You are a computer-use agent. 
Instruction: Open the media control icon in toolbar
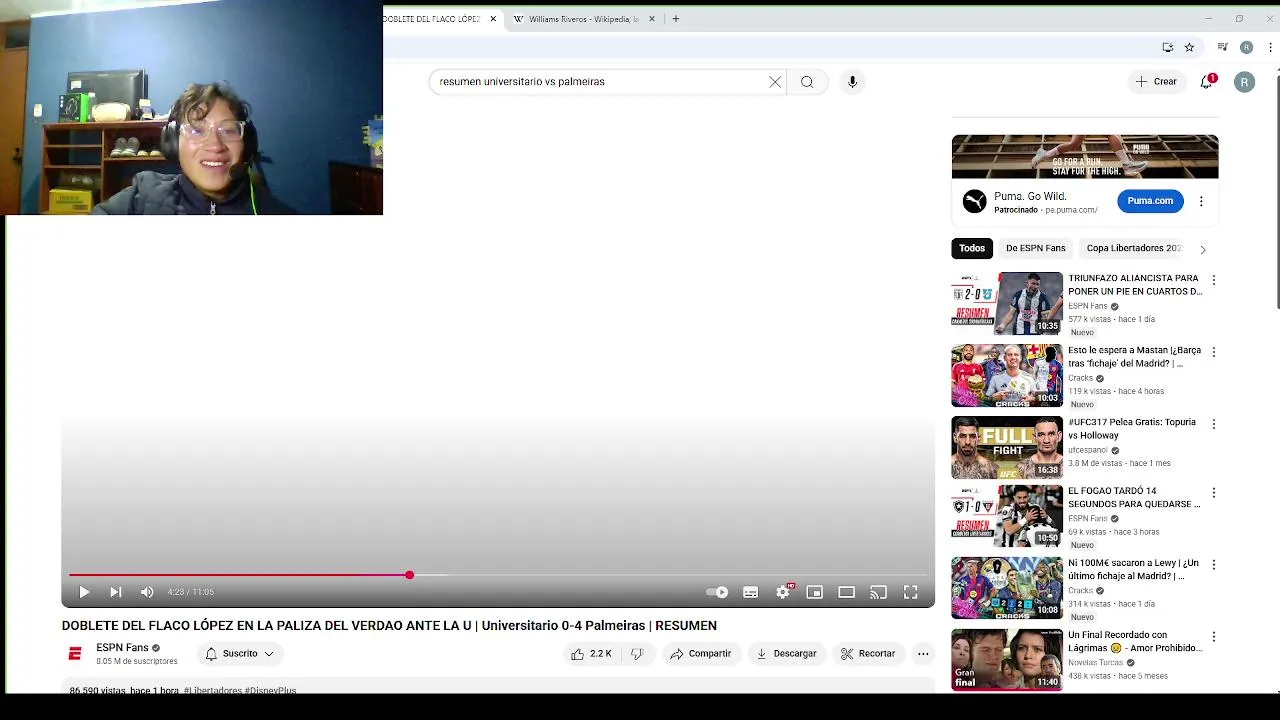coord(1222,47)
